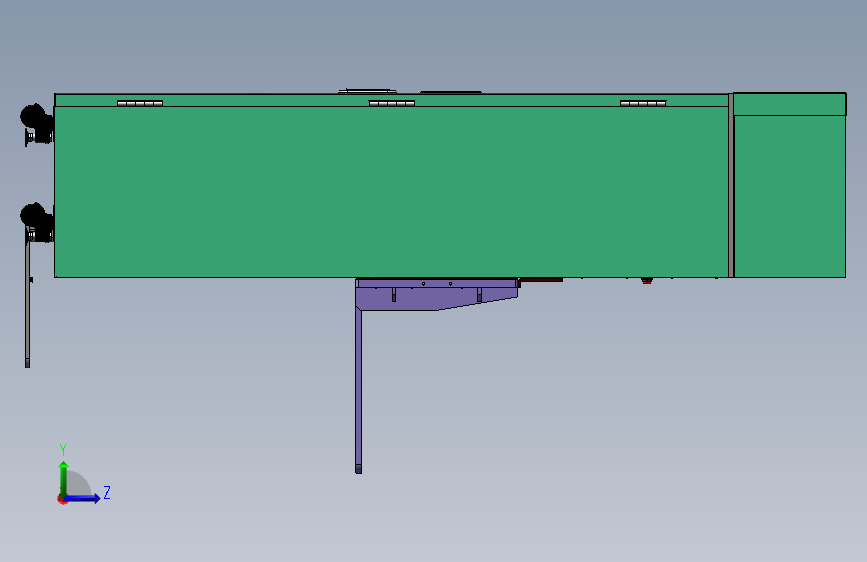
Task: Select the middle hinge on top edge
Action: pyautogui.click(x=391, y=103)
